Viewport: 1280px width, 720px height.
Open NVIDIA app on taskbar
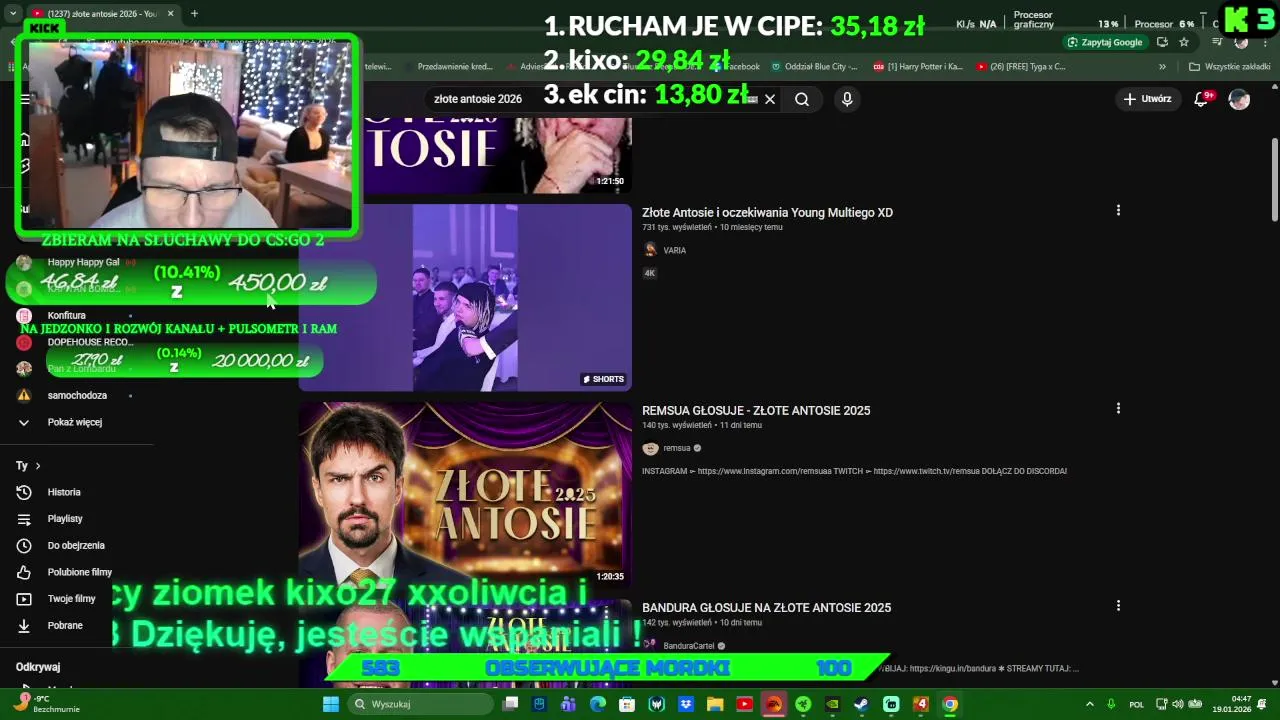tap(832, 704)
